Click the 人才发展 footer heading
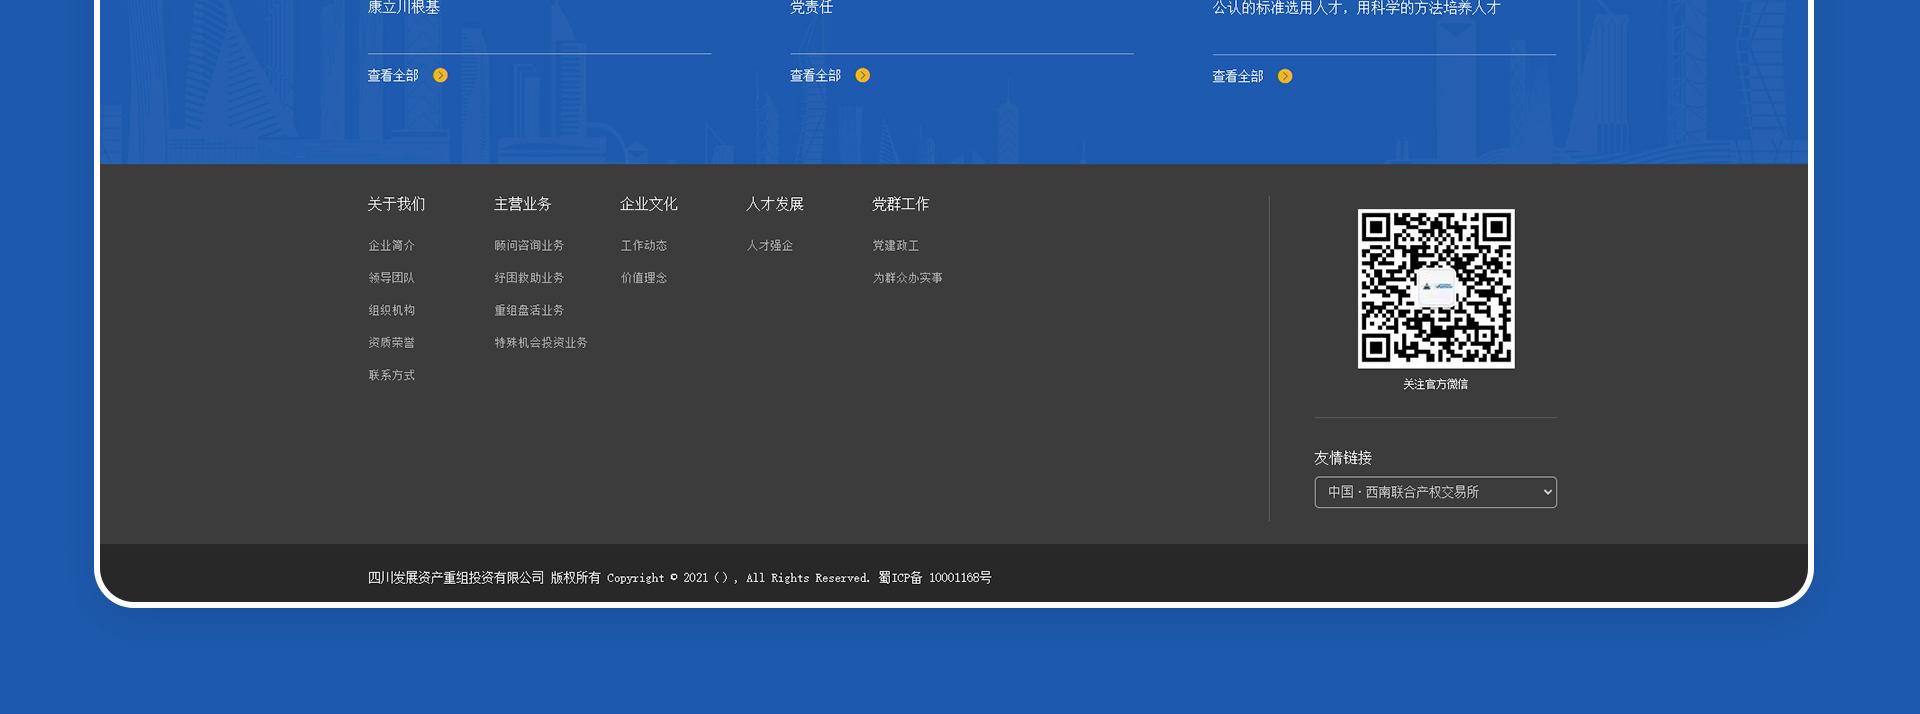 coord(774,204)
